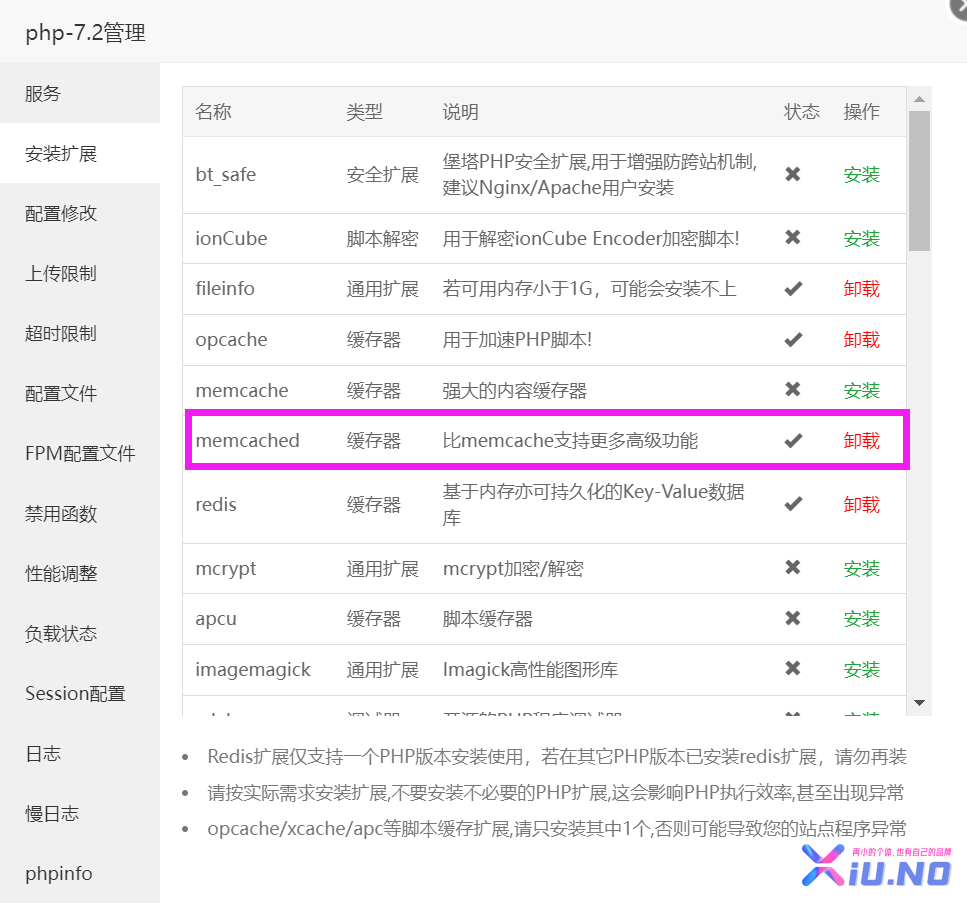The image size is (967, 903).
Task: Open the 服务 section in sidebar
Action: pyautogui.click(x=80, y=93)
